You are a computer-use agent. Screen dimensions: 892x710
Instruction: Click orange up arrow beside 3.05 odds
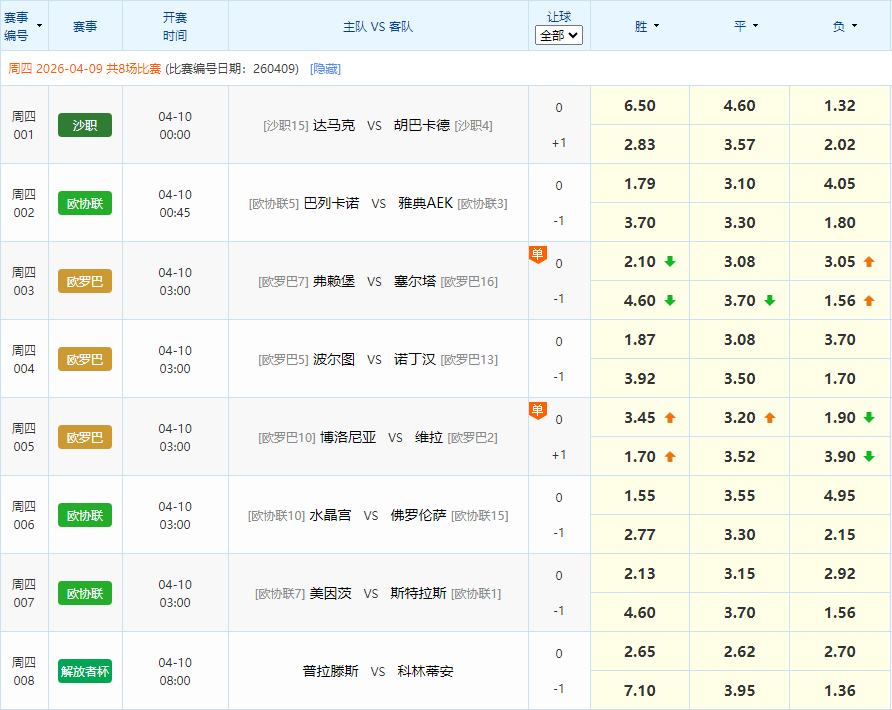869,262
